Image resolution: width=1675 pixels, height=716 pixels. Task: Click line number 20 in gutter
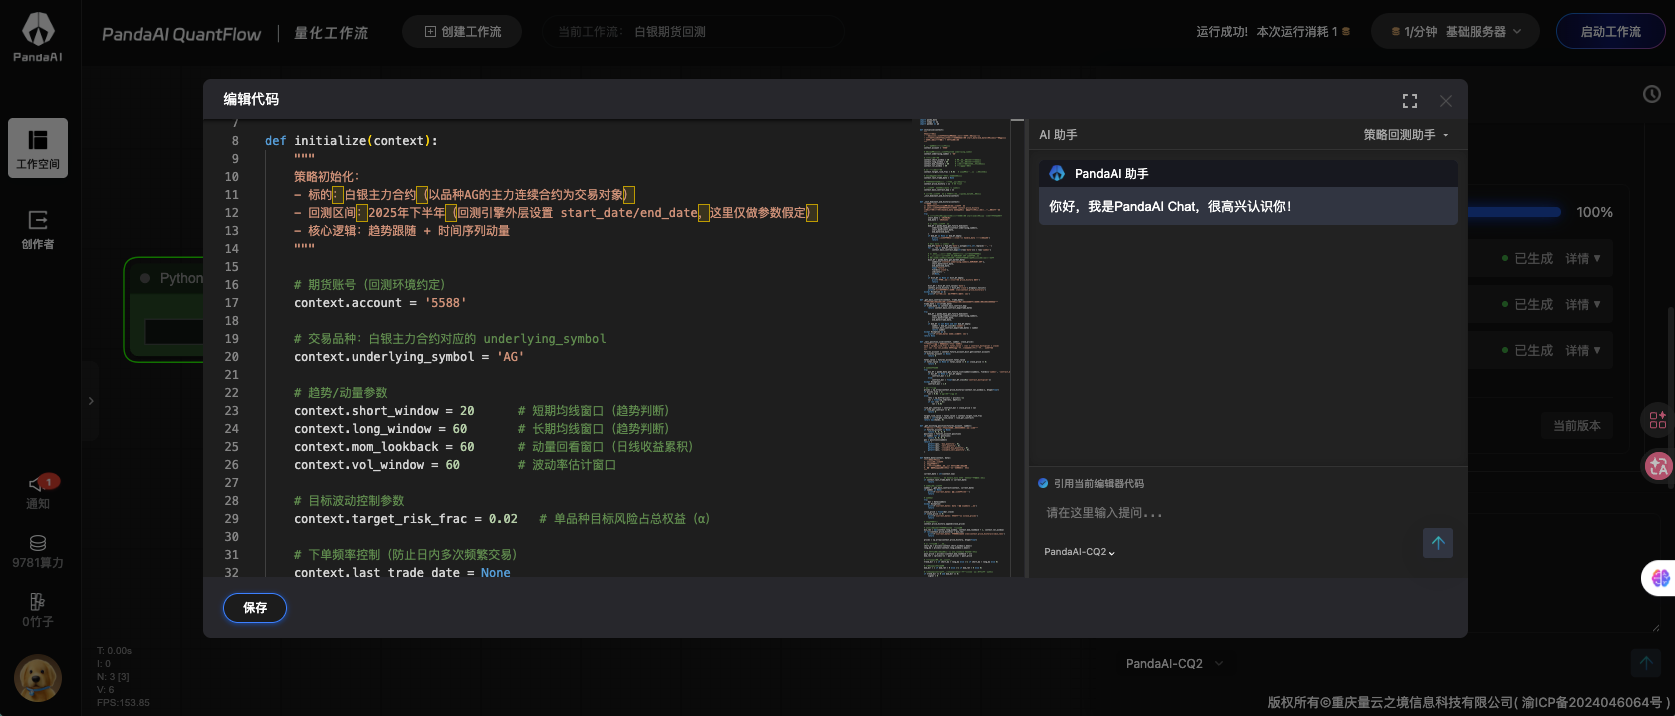coord(231,357)
